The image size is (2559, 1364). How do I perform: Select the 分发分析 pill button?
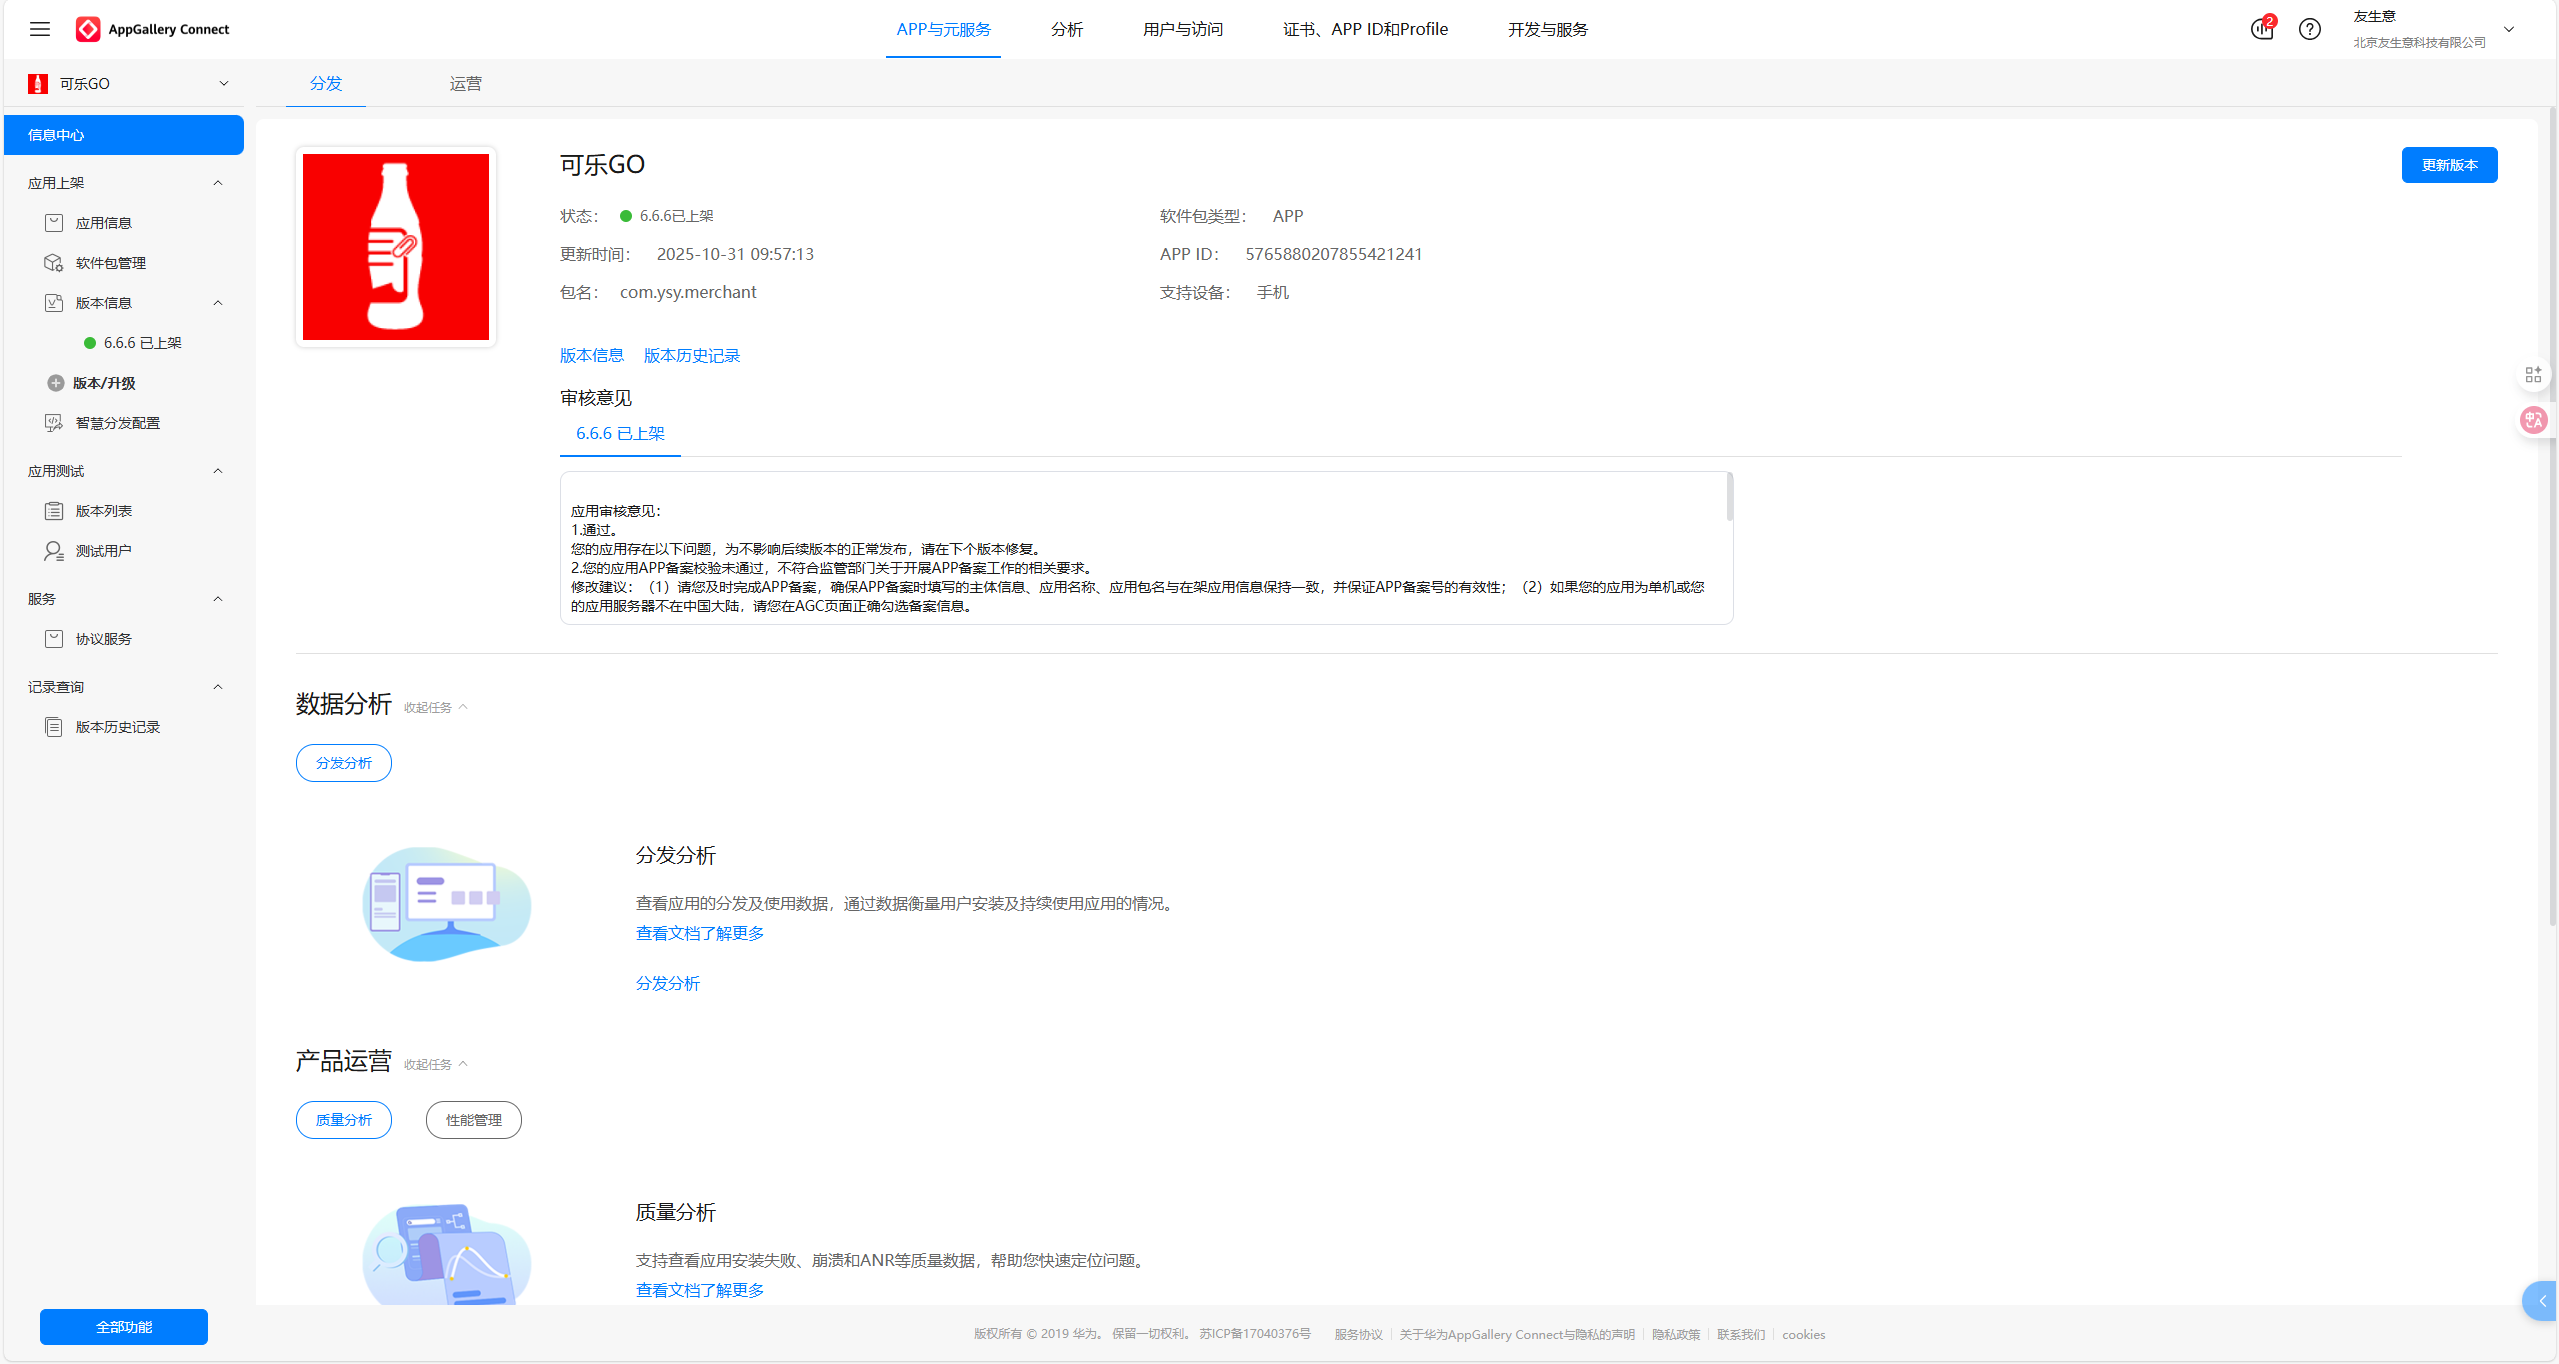[343, 763]
